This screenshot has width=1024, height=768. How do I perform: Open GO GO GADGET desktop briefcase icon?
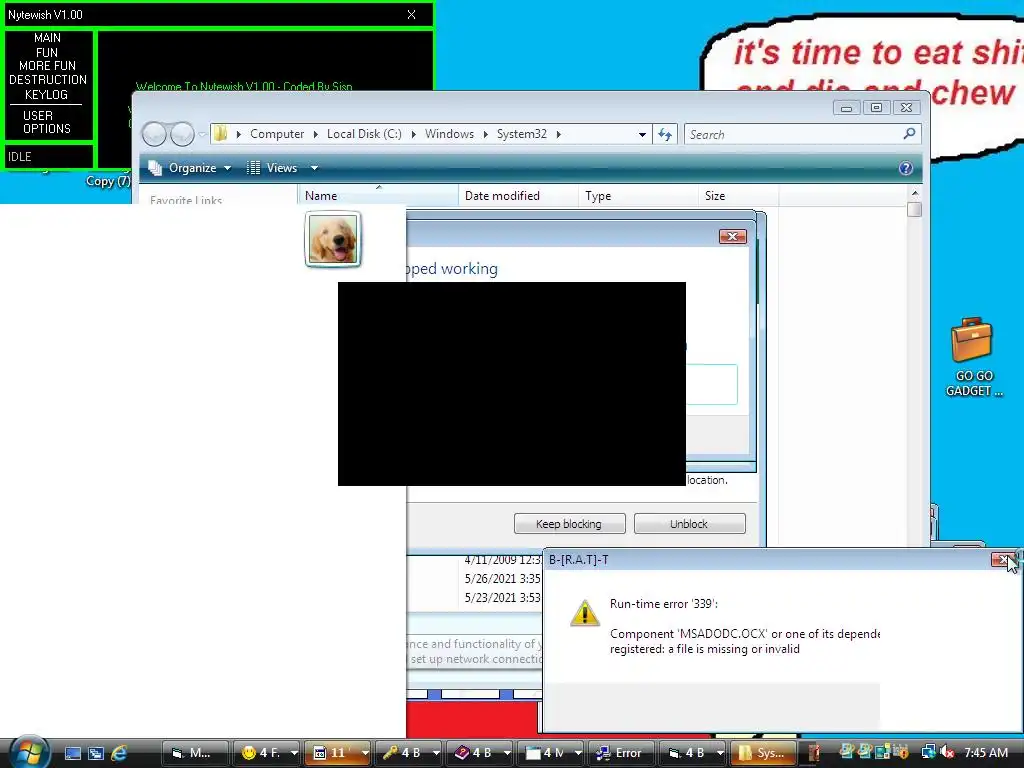(973, 357)
